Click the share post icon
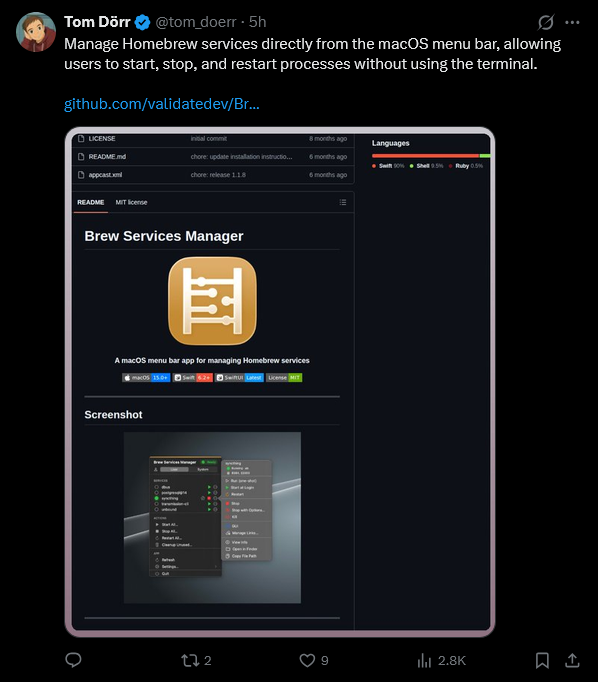Viewport: 598px width, 682px height. click(572, 660)
